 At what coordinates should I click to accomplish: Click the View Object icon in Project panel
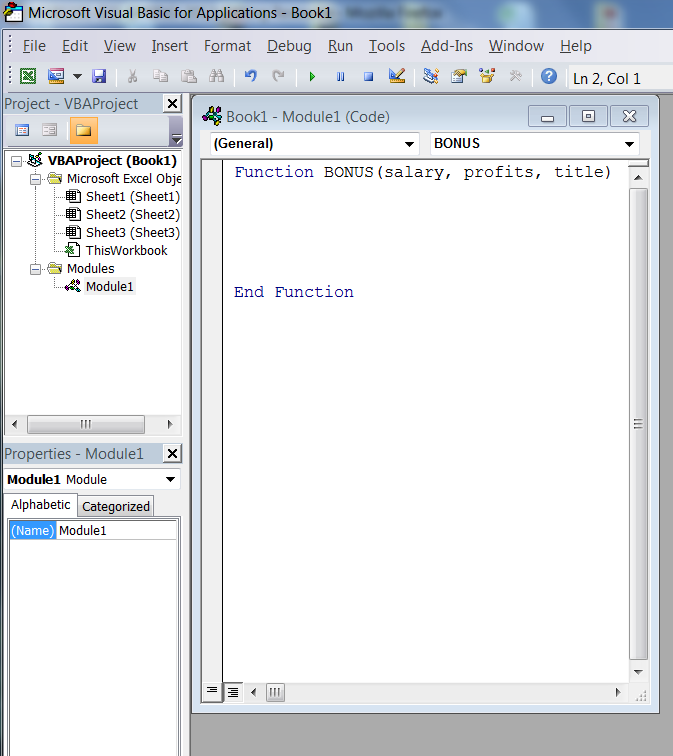[49, 130]
